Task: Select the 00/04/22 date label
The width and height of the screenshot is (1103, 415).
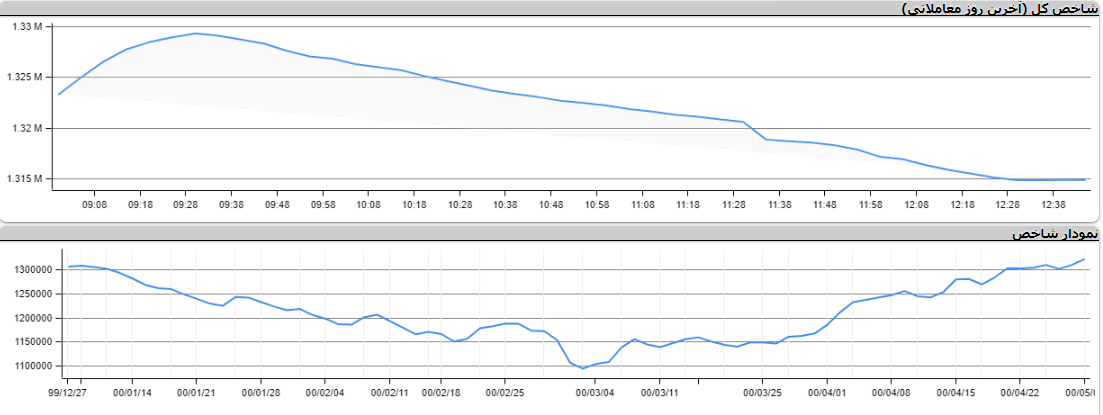Action: click(1019, 392)
